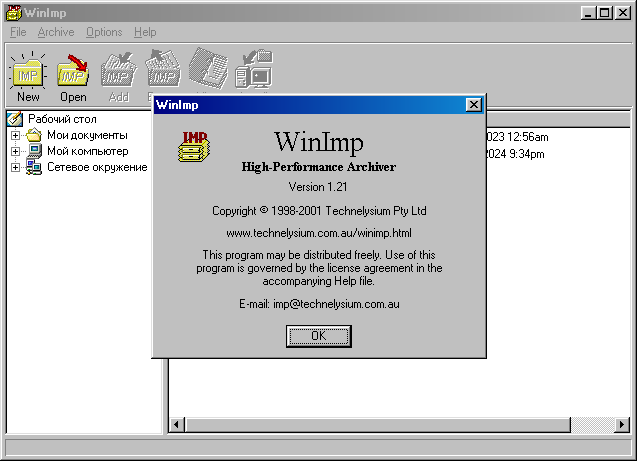Screen dimensions: 637x461
Task: Select Сетевое окружение in the folder tree
Action: tap(97, 167)
